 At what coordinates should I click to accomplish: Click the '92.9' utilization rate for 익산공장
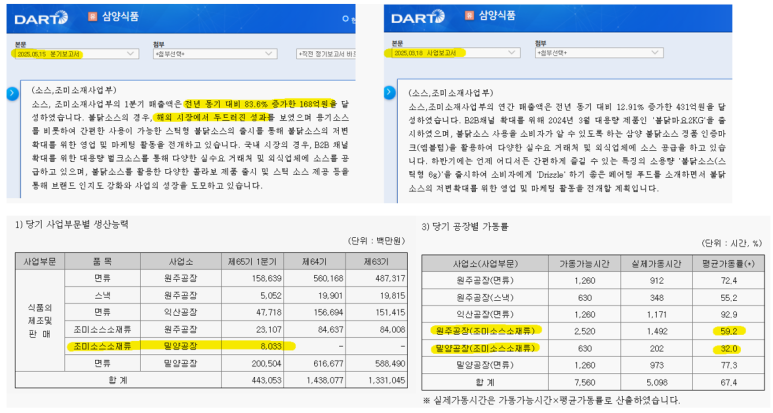click(729, 314)
